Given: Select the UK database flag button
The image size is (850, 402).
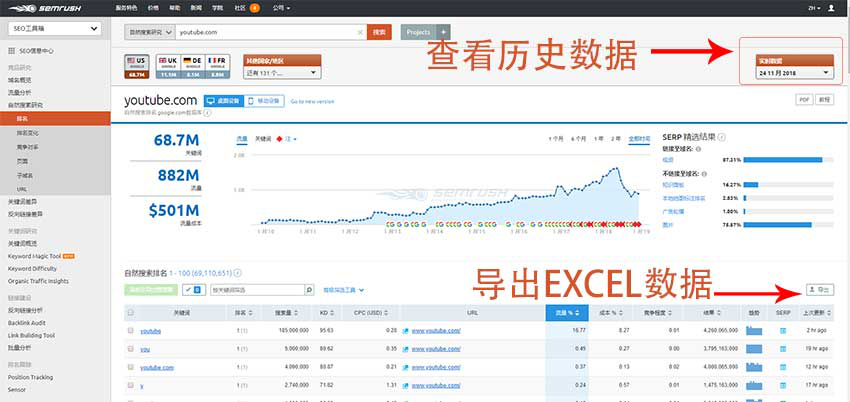Looking at the screenshot, I should pyautogui.click(x=168, y=67).
